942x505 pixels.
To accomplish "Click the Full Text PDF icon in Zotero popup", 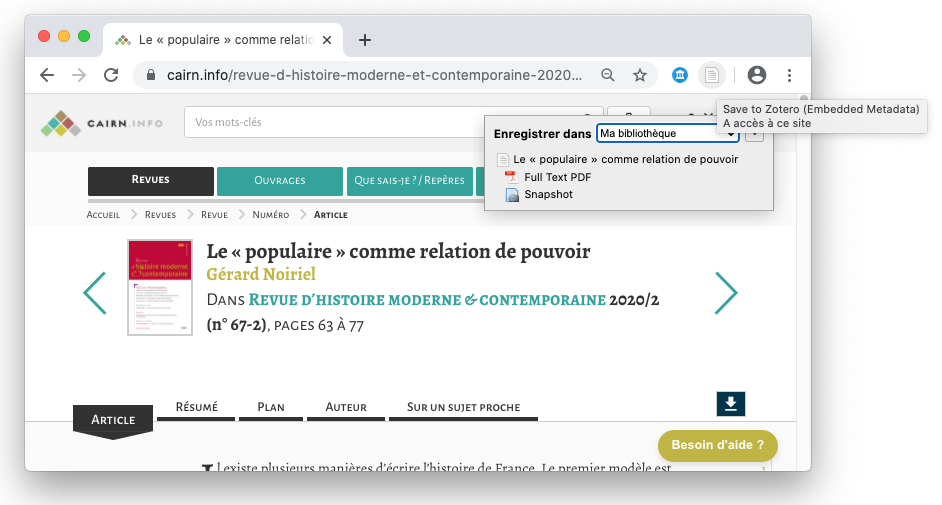I will tap(511, 177).
